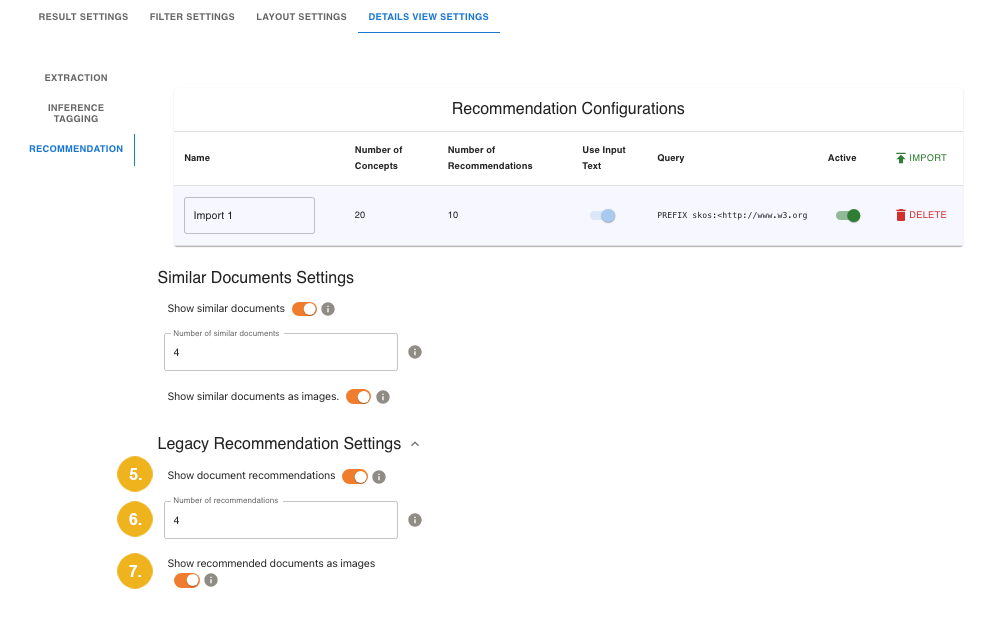This screenshot has width=1001, height=622.
Task: Click info icon next to Number of recommendations
Action: pos(415,520)
